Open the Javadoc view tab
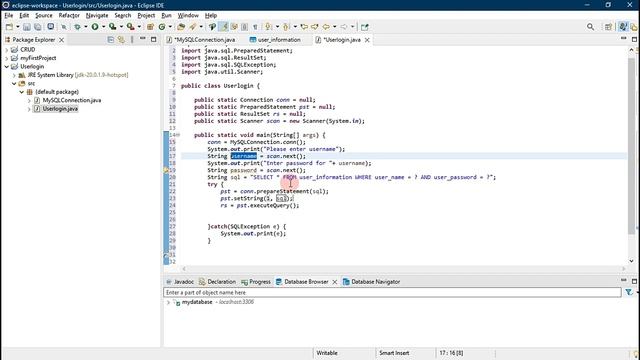Image resolution: width=640 pixels, height=360 pixels. tap(180, 282)
